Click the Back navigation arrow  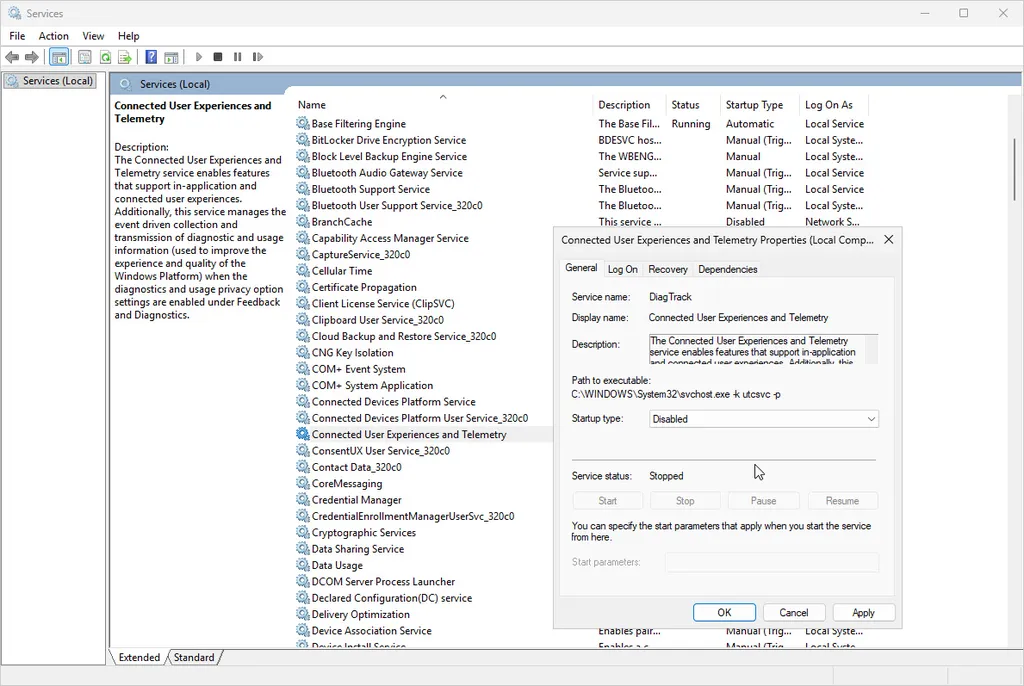click(12, 57)
